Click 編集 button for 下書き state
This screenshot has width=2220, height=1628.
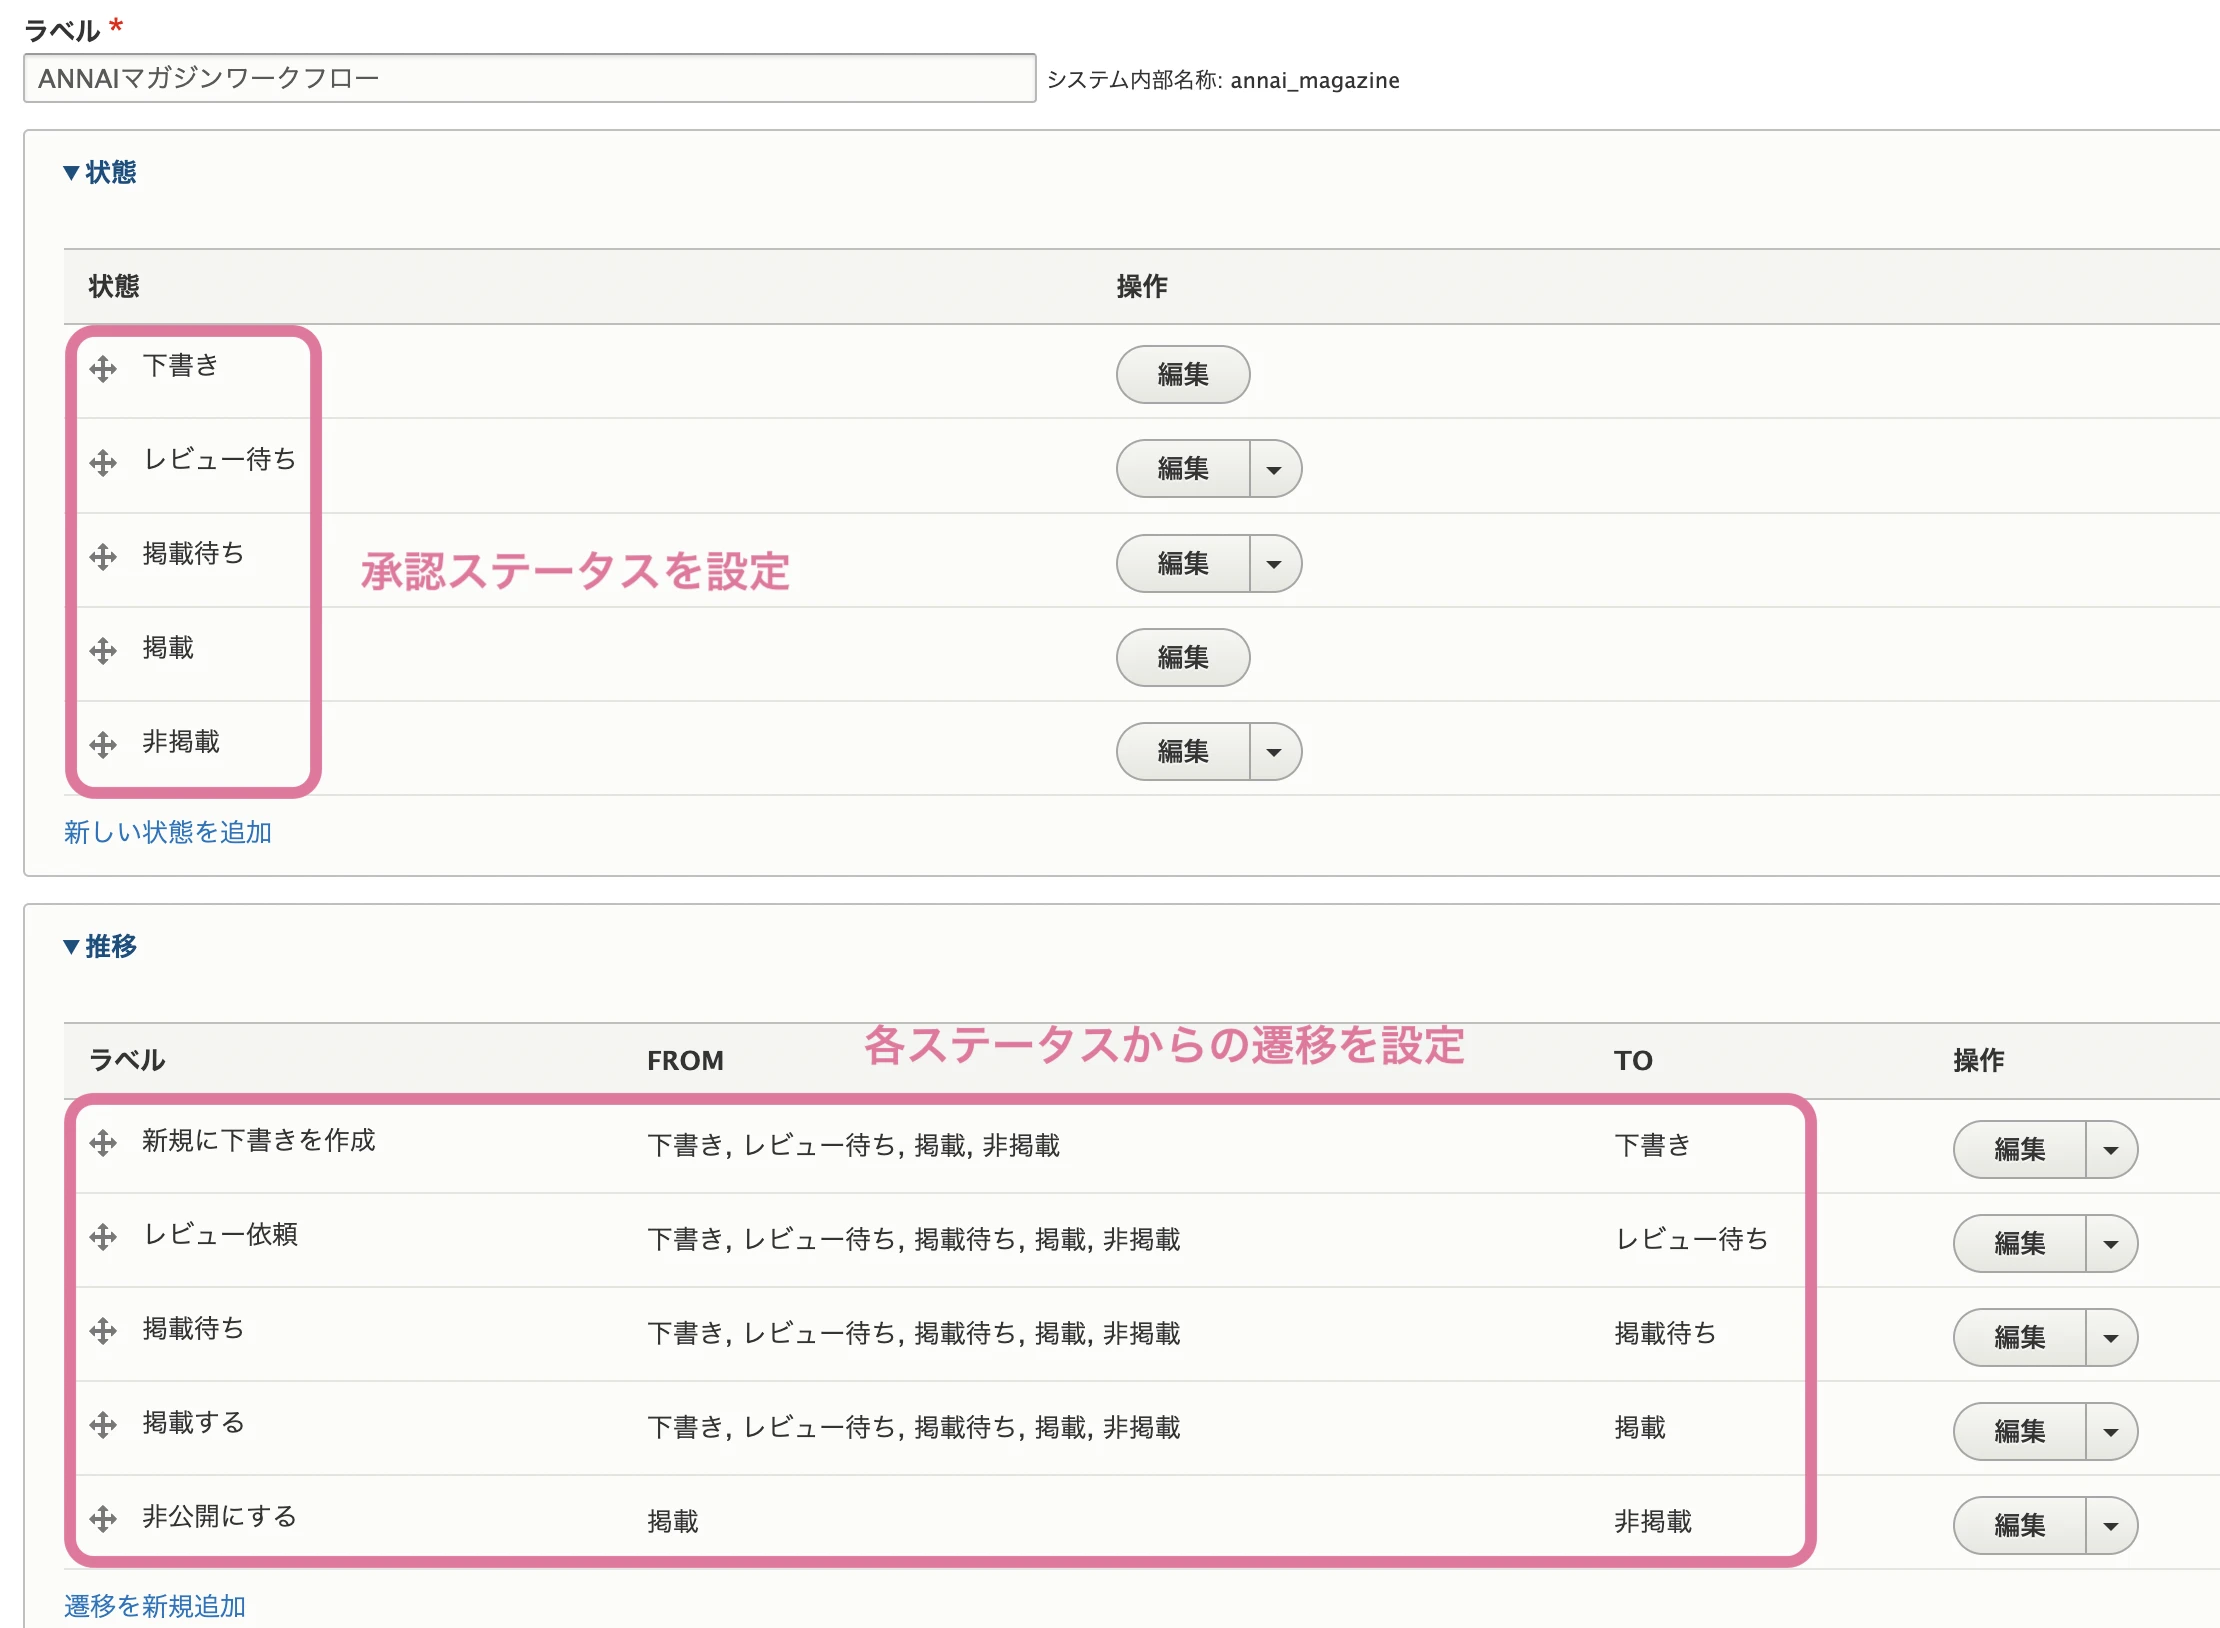pos(1183,375)
